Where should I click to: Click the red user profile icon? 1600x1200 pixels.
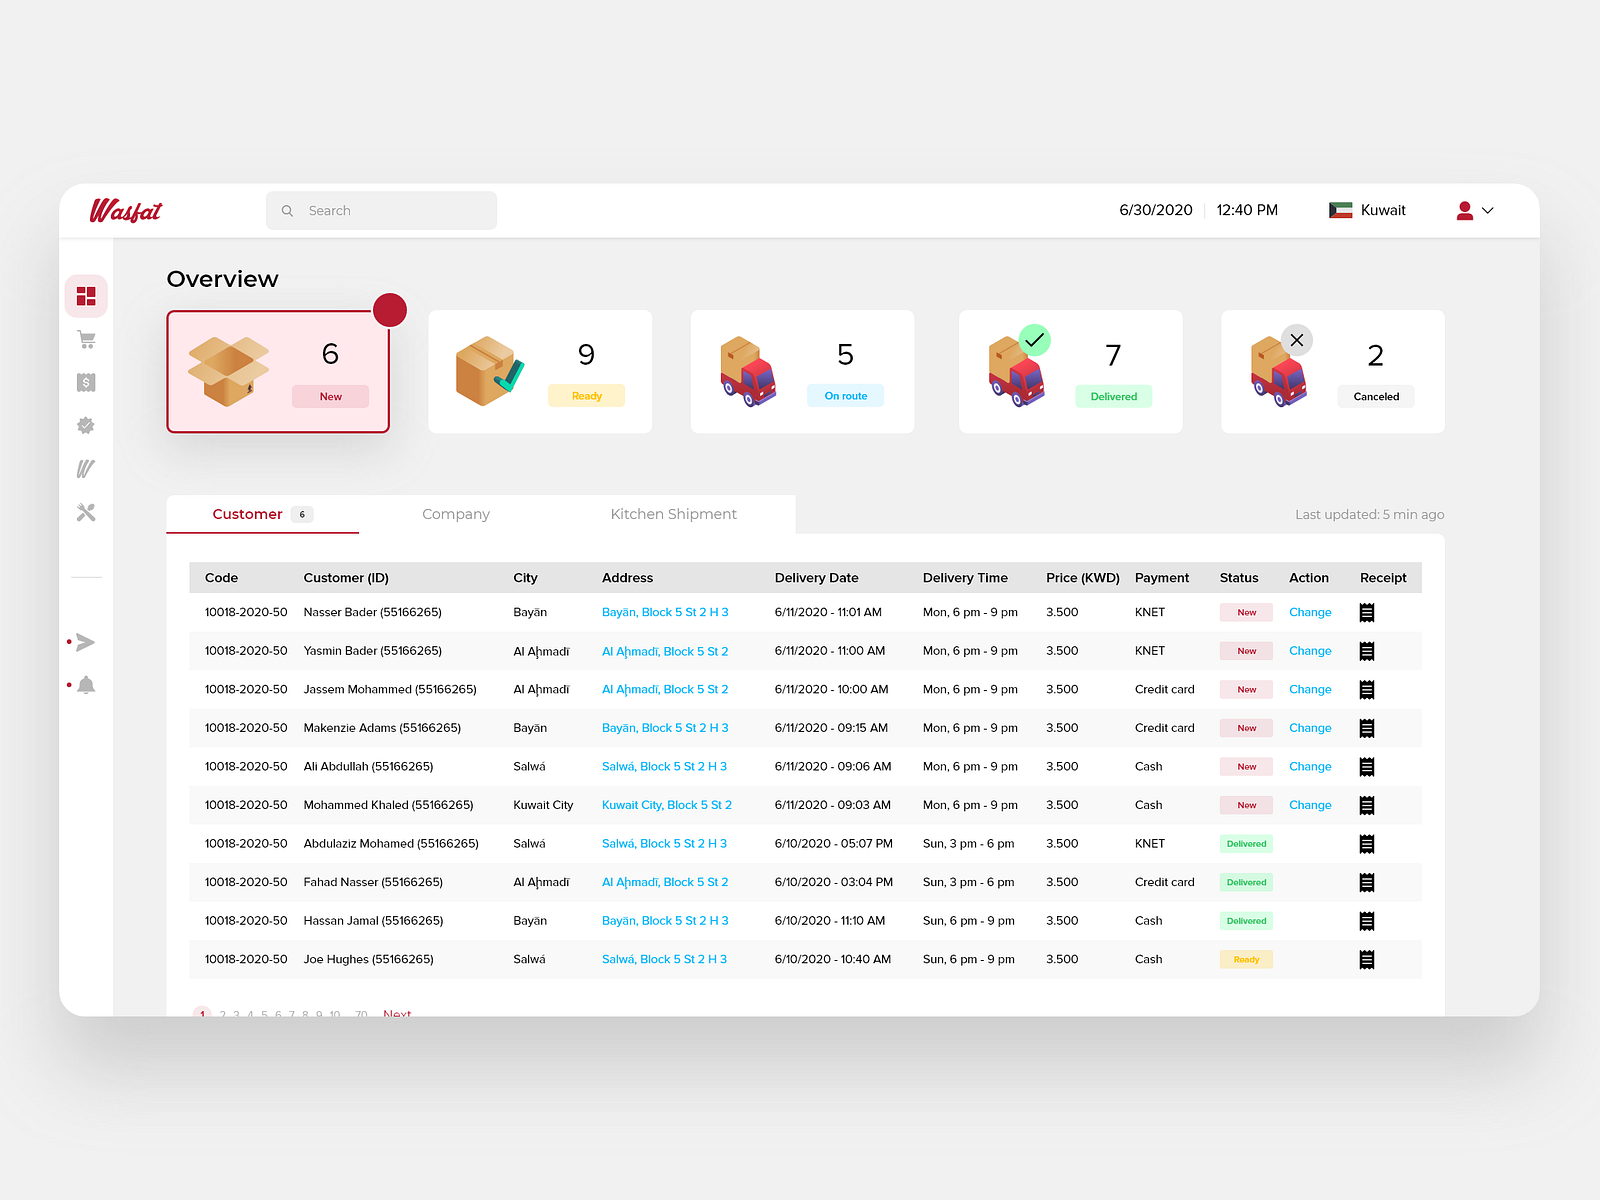click(1463, 210)
